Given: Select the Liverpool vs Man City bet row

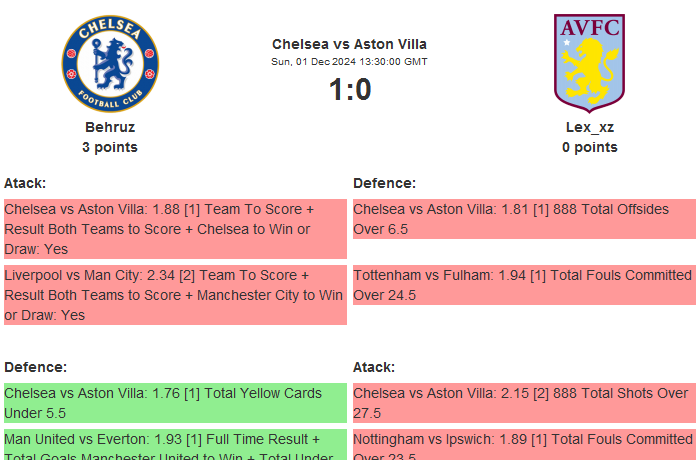Looking at the screenshot, I should click(x=175, y=295).
